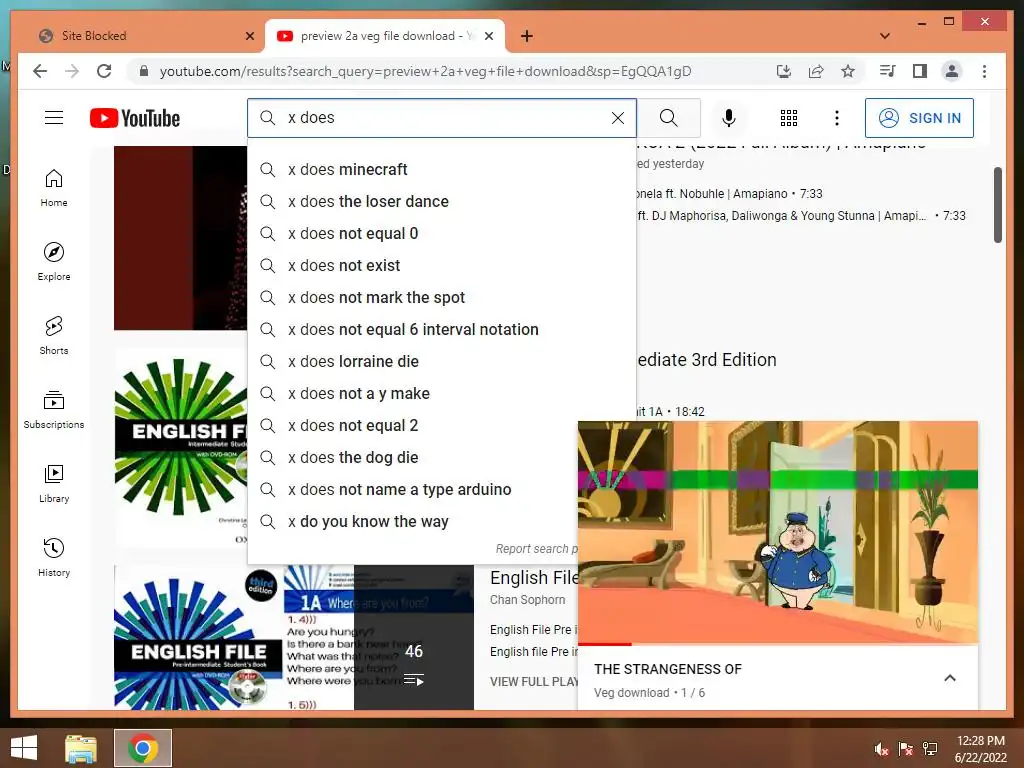The height and width of the screenshot is (768, 1024).
Task: Select suggestion 'x does the loser dance'
Action: tap(441, 202)
